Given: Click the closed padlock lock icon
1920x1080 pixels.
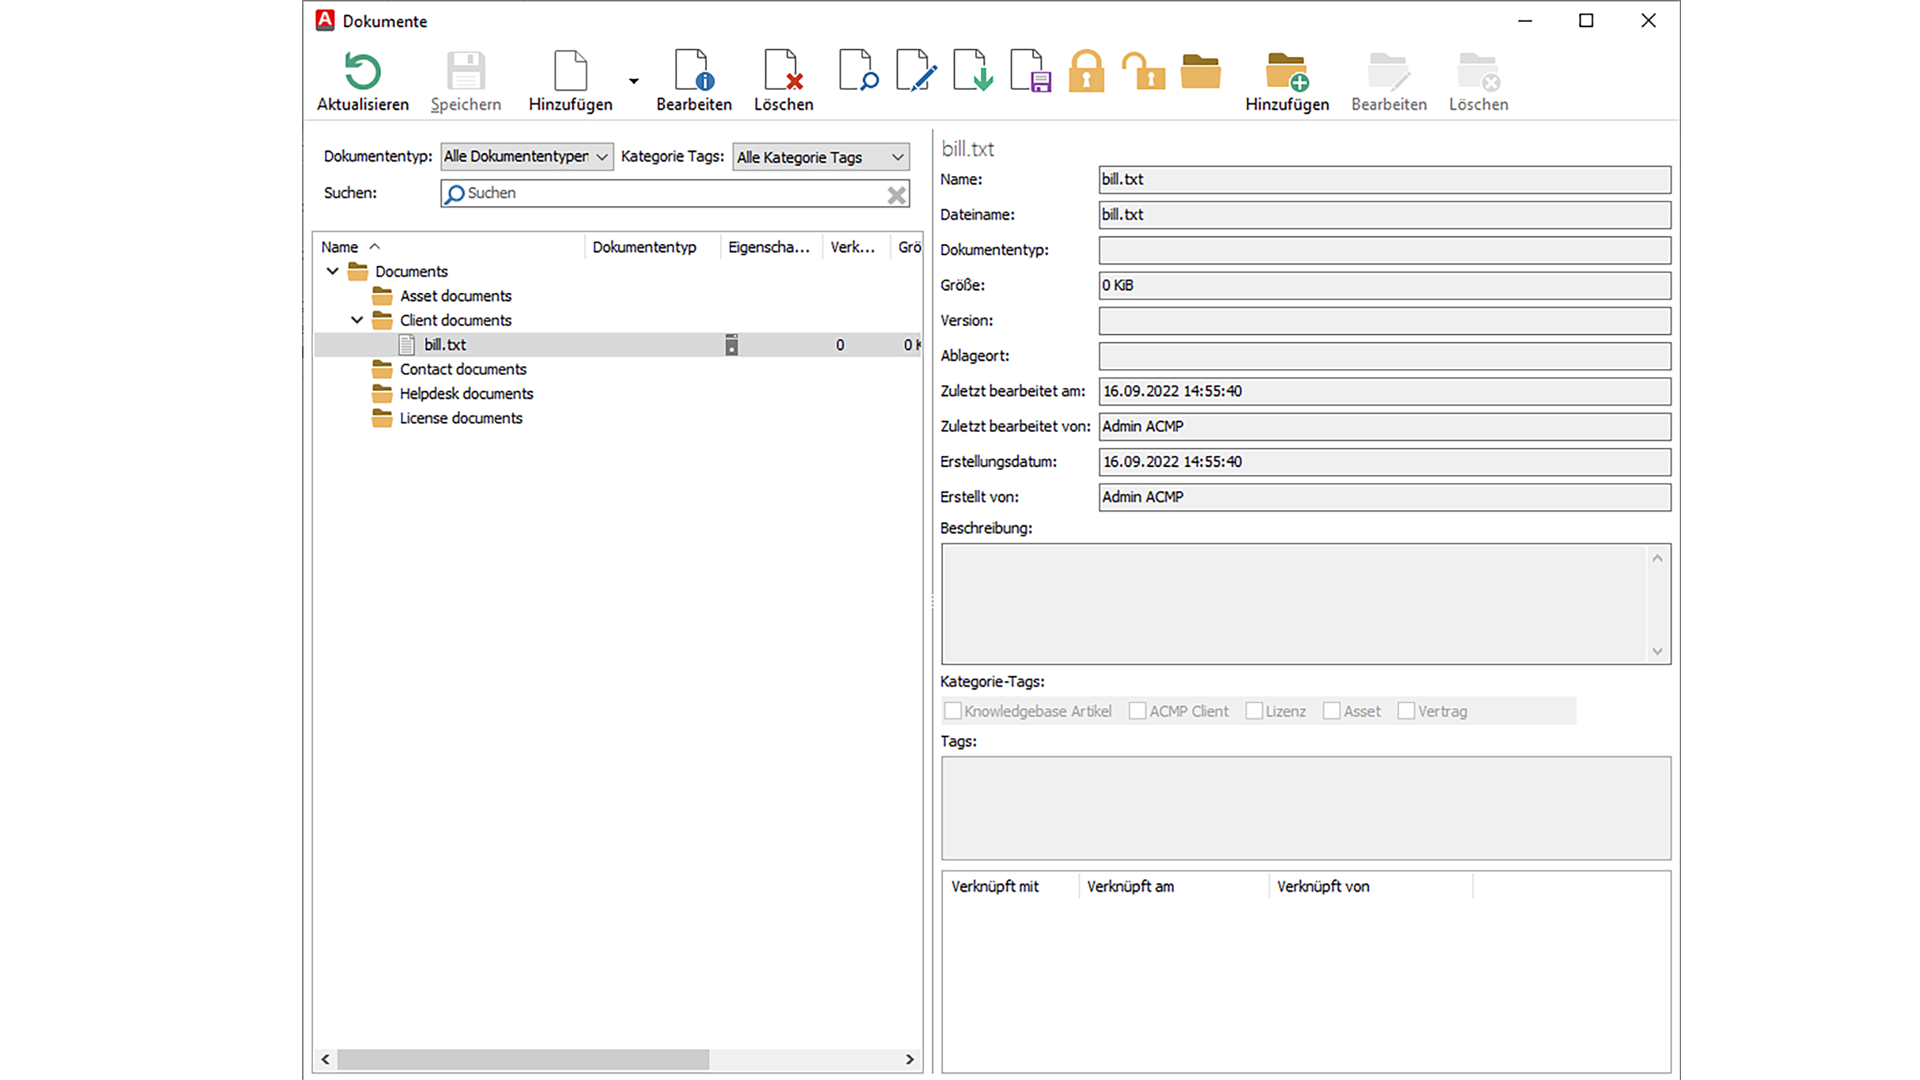Looking at the screenshot, I should (x=1087, y=72).
